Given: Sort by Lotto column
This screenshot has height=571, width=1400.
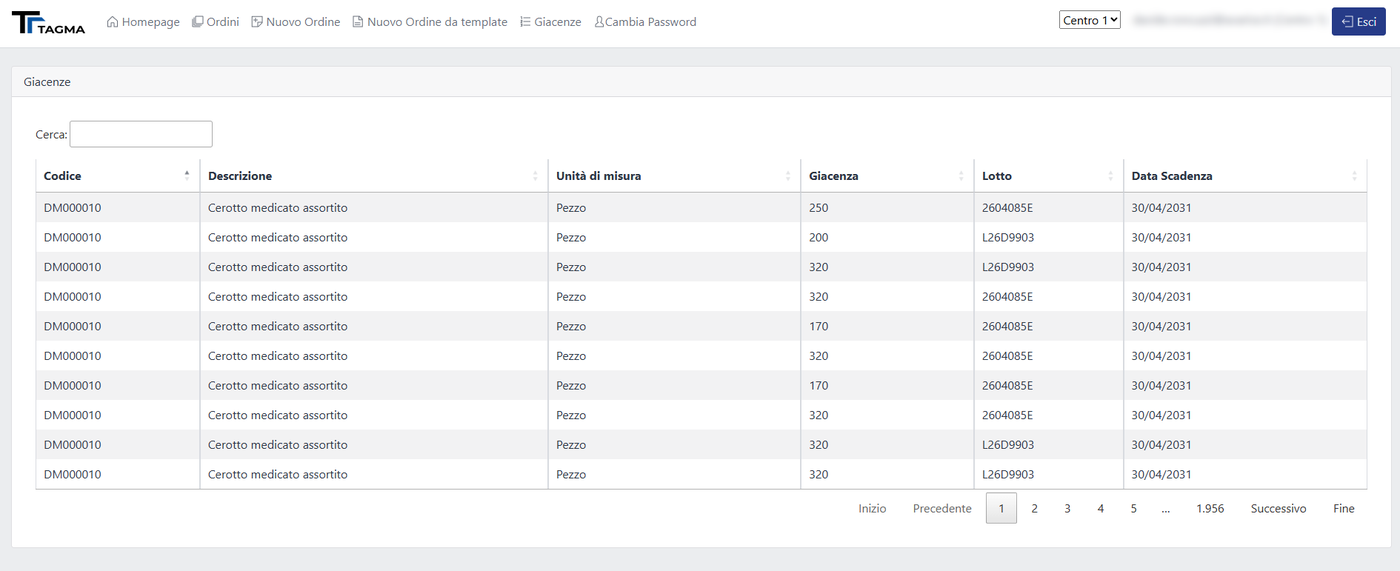Looking at the screenshot, I should pos(1049,176).
